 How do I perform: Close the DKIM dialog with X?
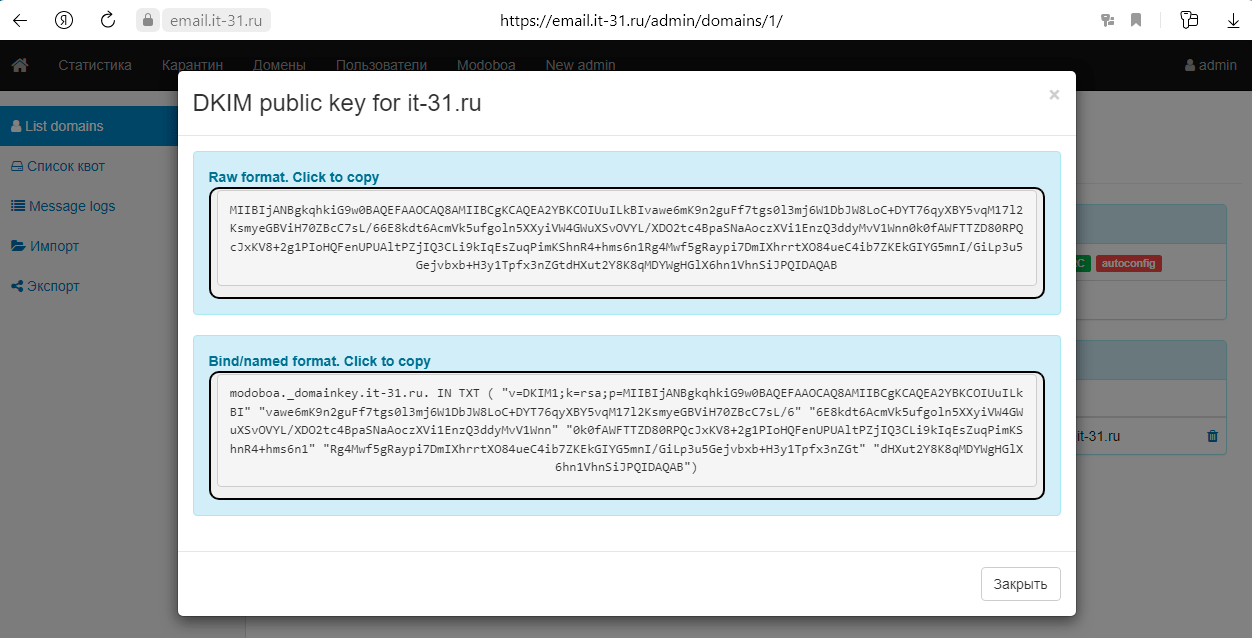(1054, 95)
